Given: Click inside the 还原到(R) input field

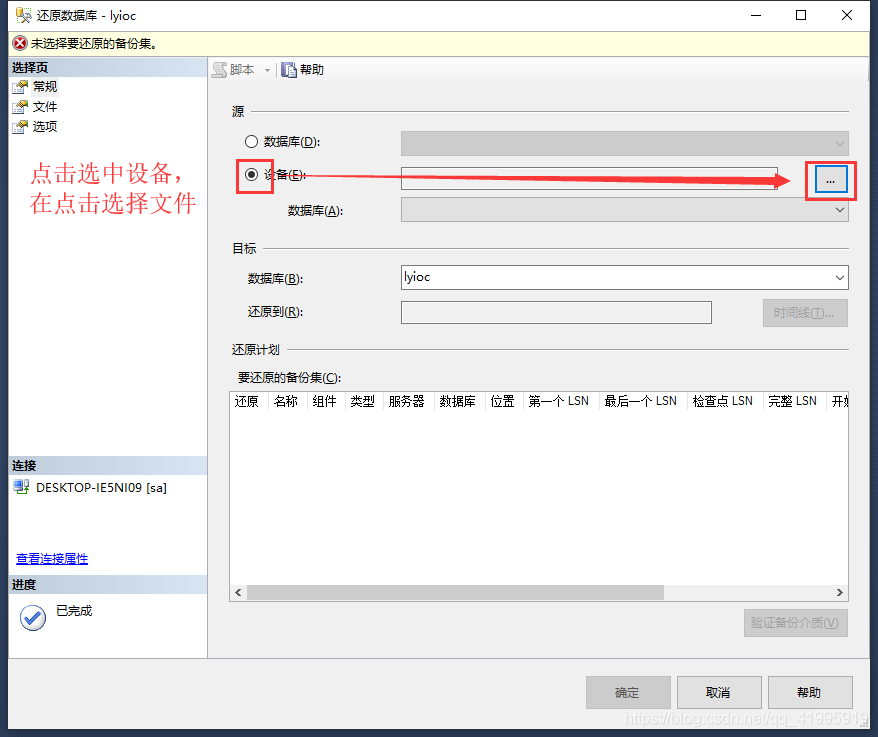Looking at the screenshot, I should [556, 312].
